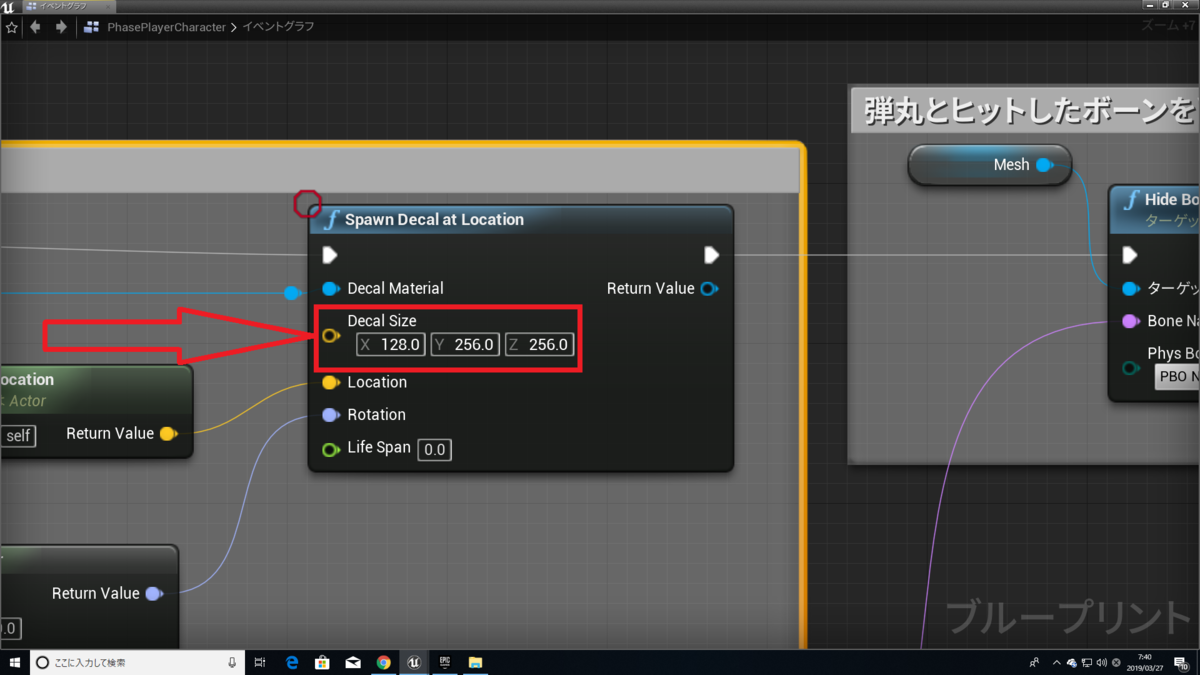
Task: Click the microphone icon in taskbar search
Action: click(232, 662)
